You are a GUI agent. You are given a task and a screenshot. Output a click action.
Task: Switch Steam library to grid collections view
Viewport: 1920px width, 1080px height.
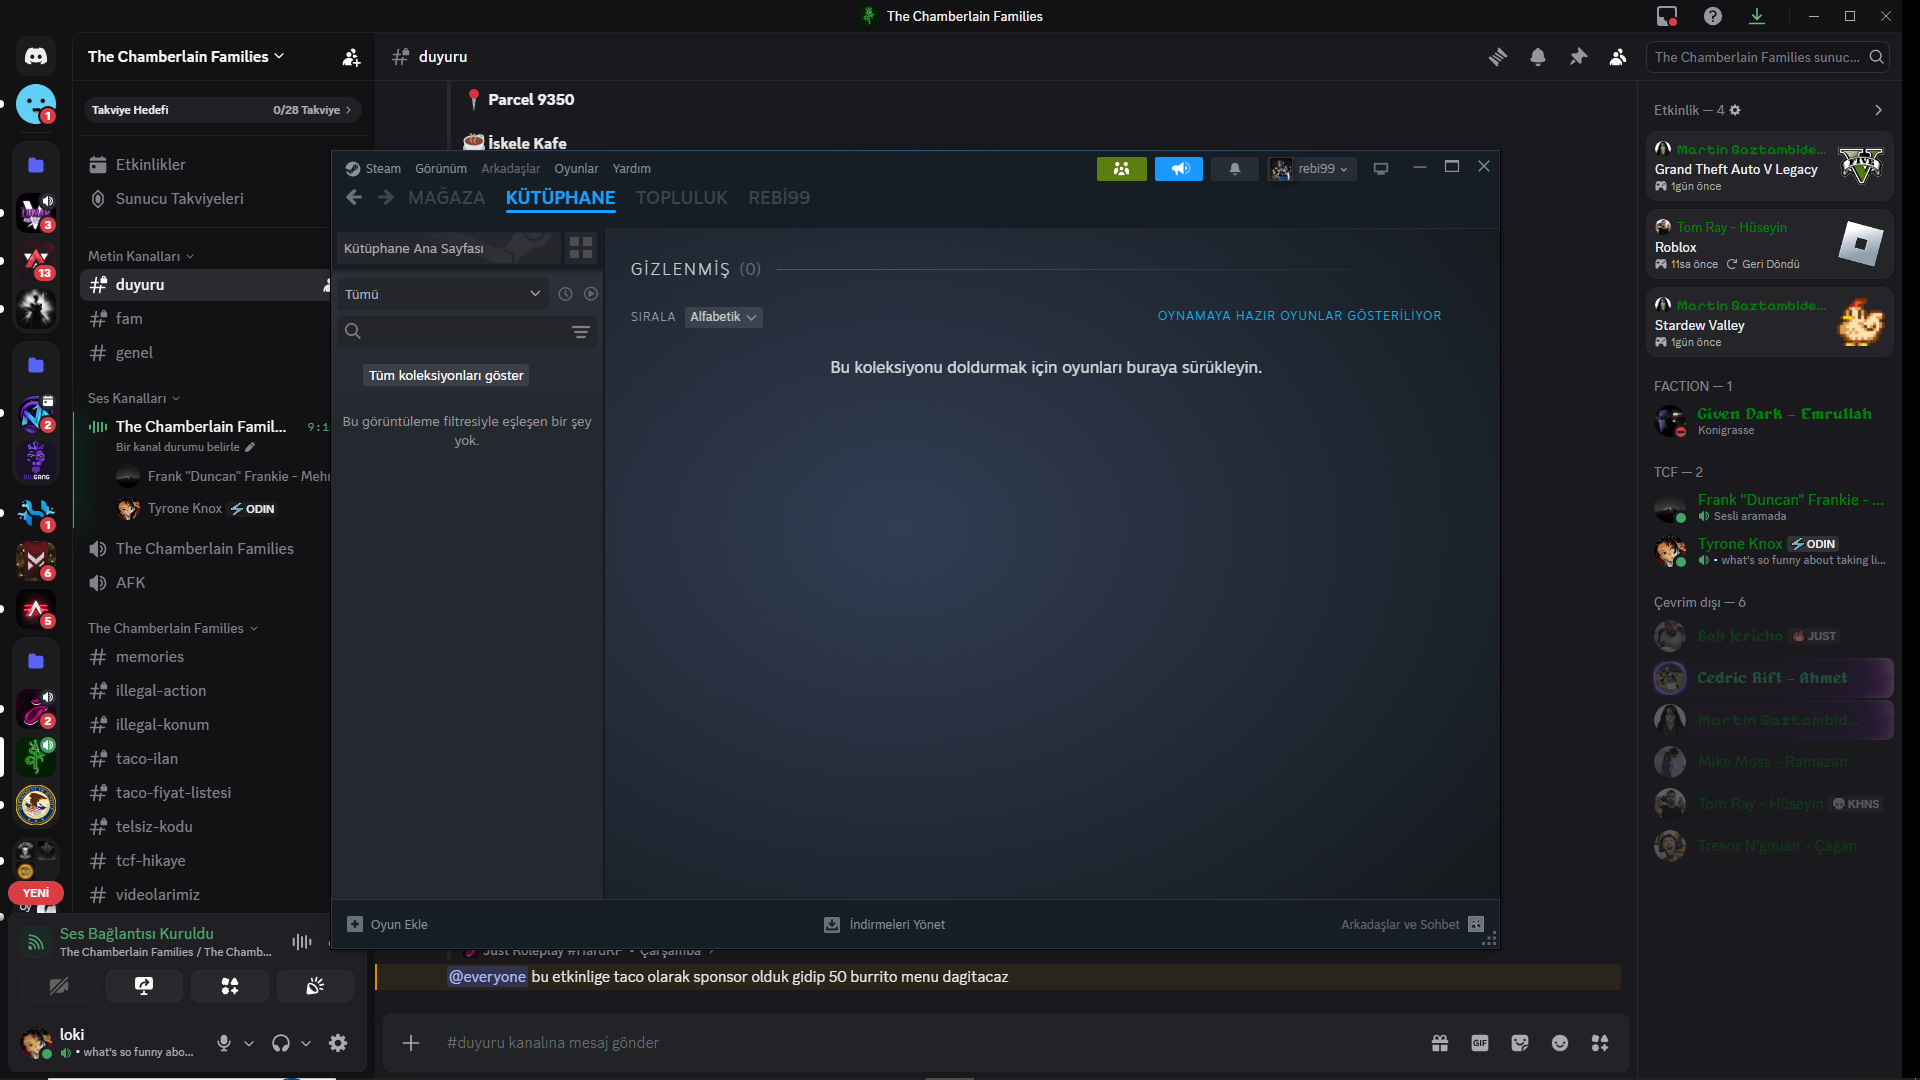pos(581,248)
